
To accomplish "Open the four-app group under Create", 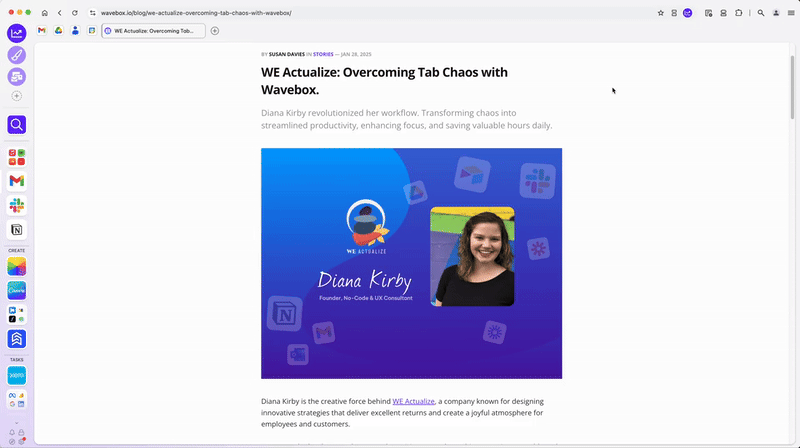I will (17, 314).
